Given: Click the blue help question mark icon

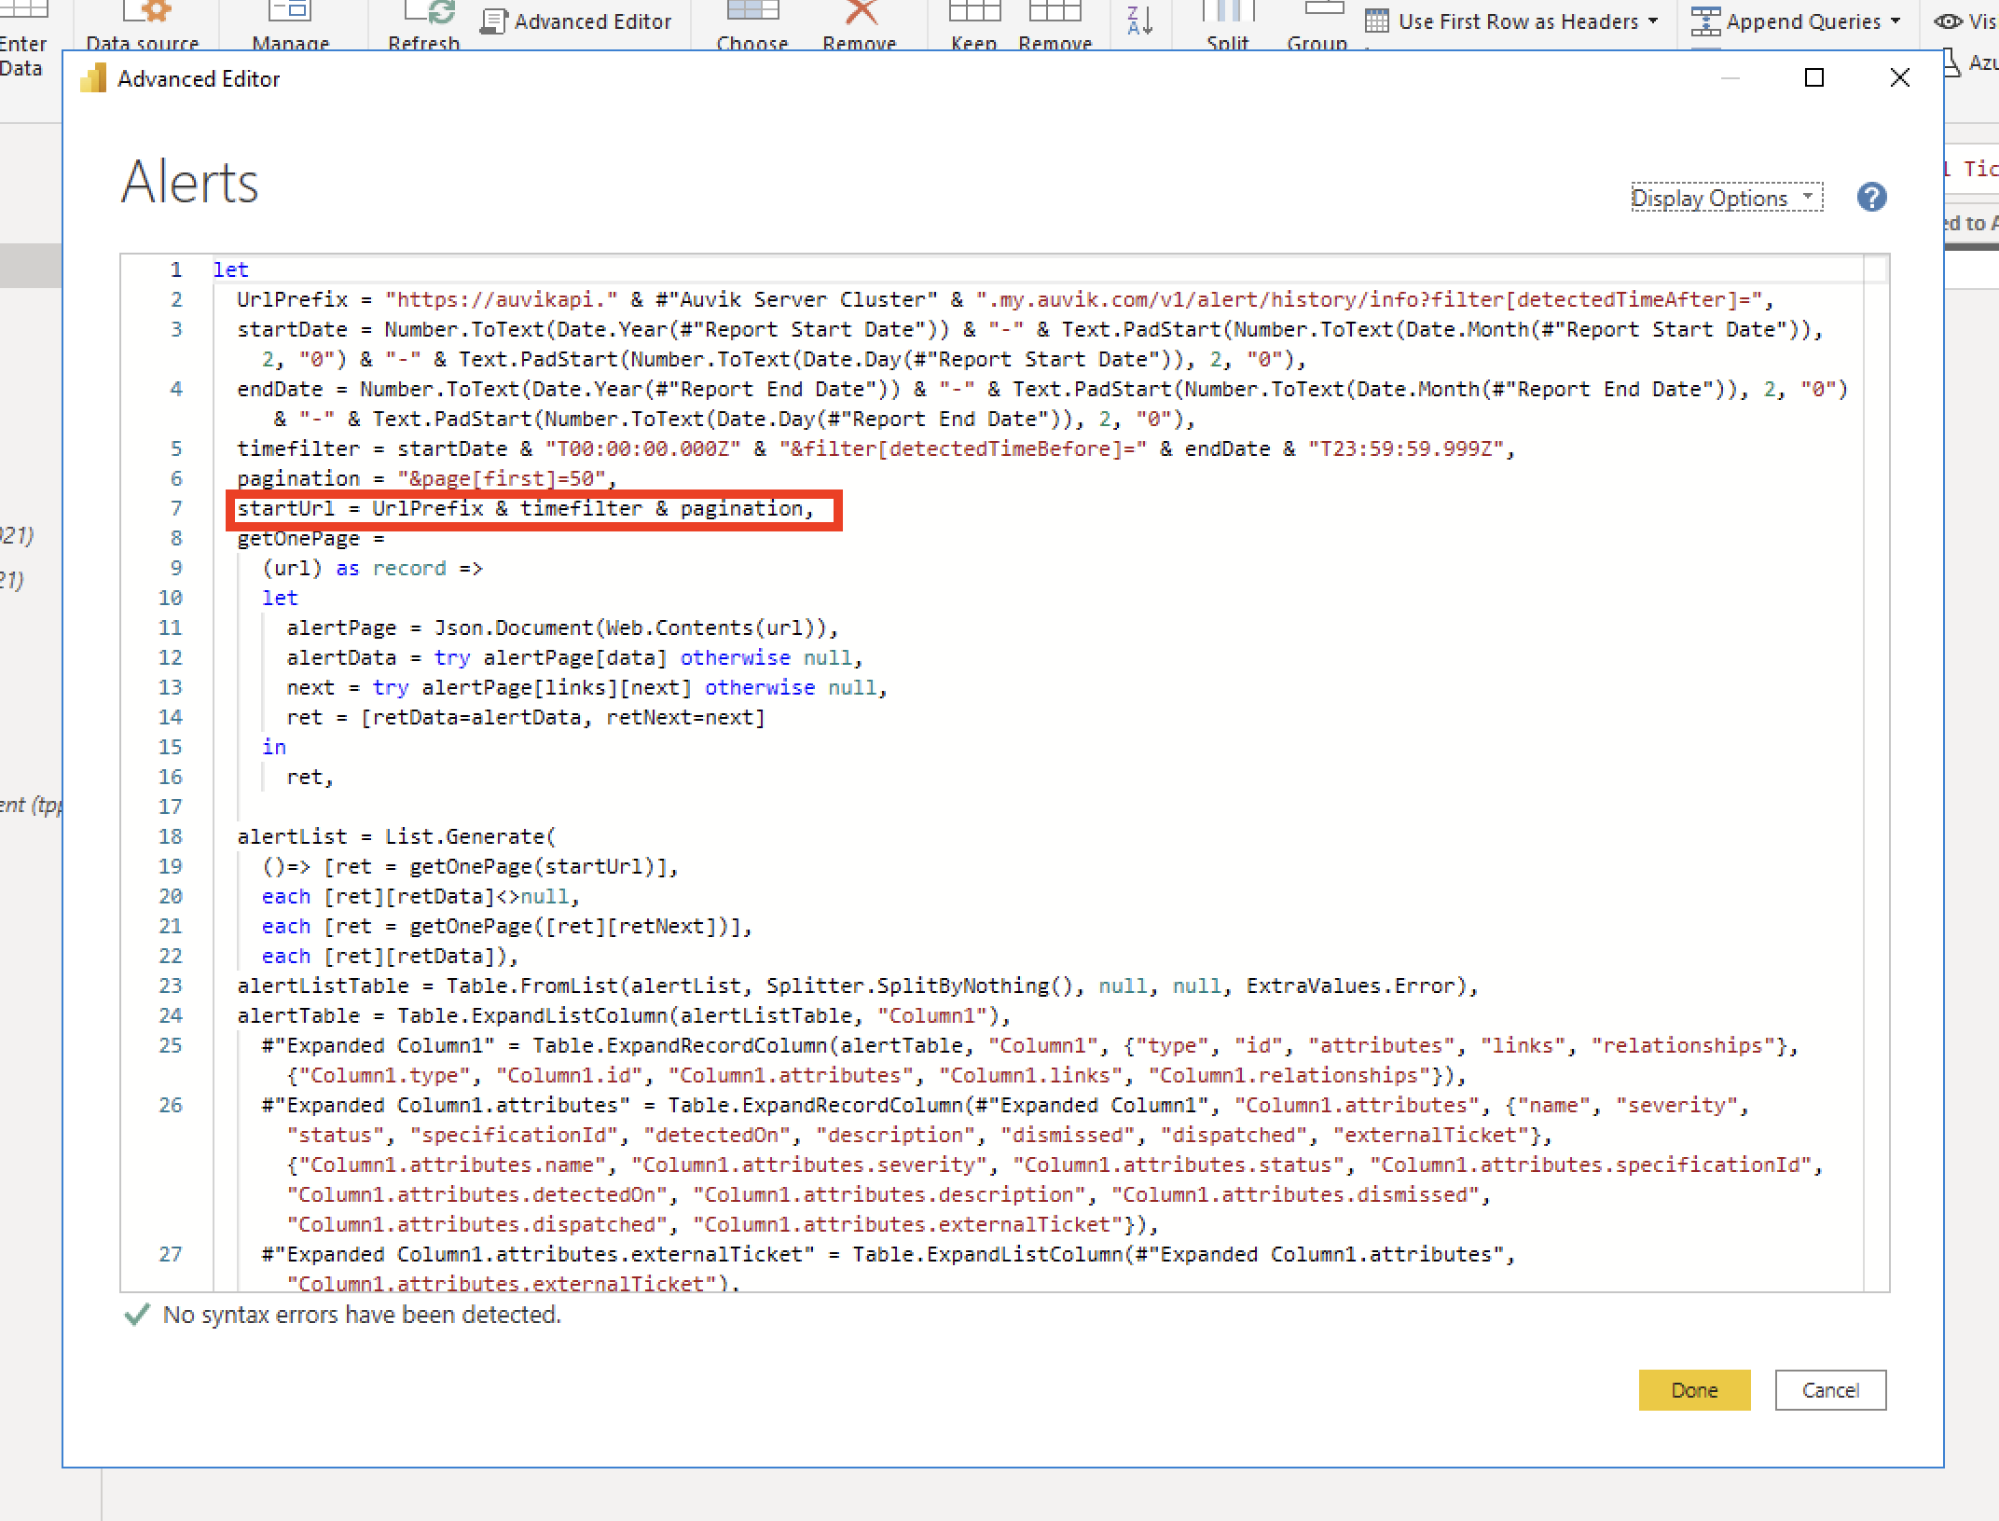Looking at the screenshot, I should coord(1871,197).
